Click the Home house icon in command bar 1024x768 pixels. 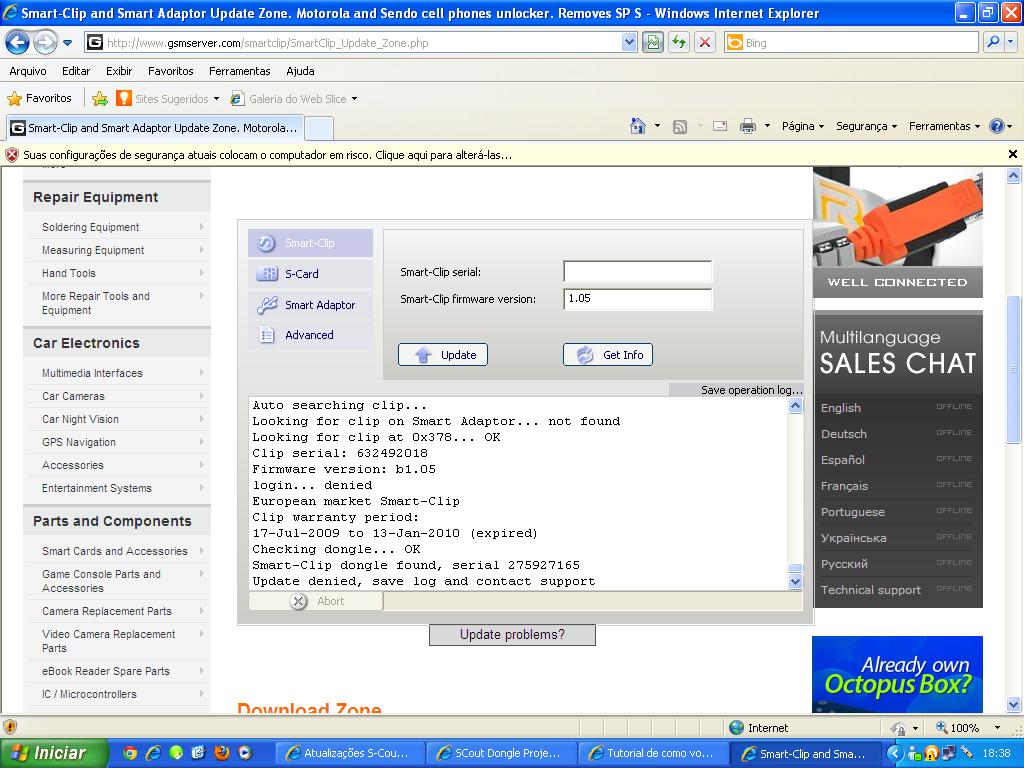pyautogui.click(x=638, y=126)
